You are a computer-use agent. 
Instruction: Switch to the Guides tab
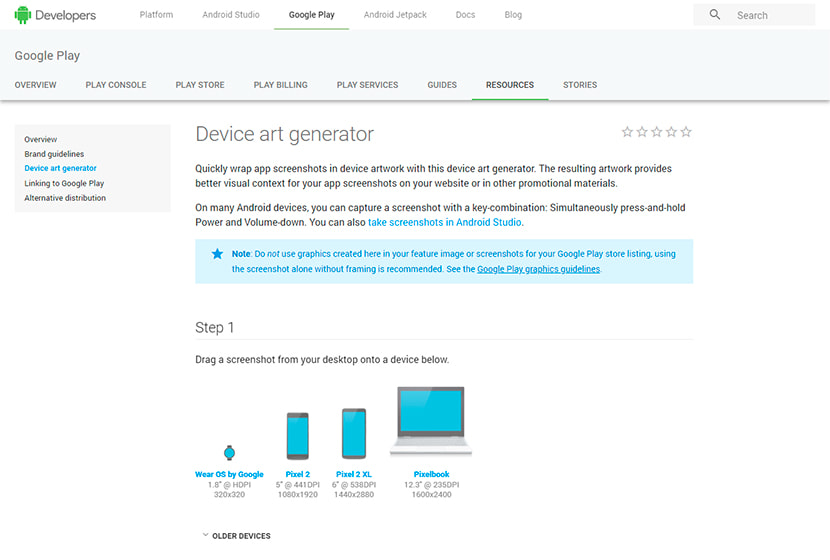tap(442, 85)
